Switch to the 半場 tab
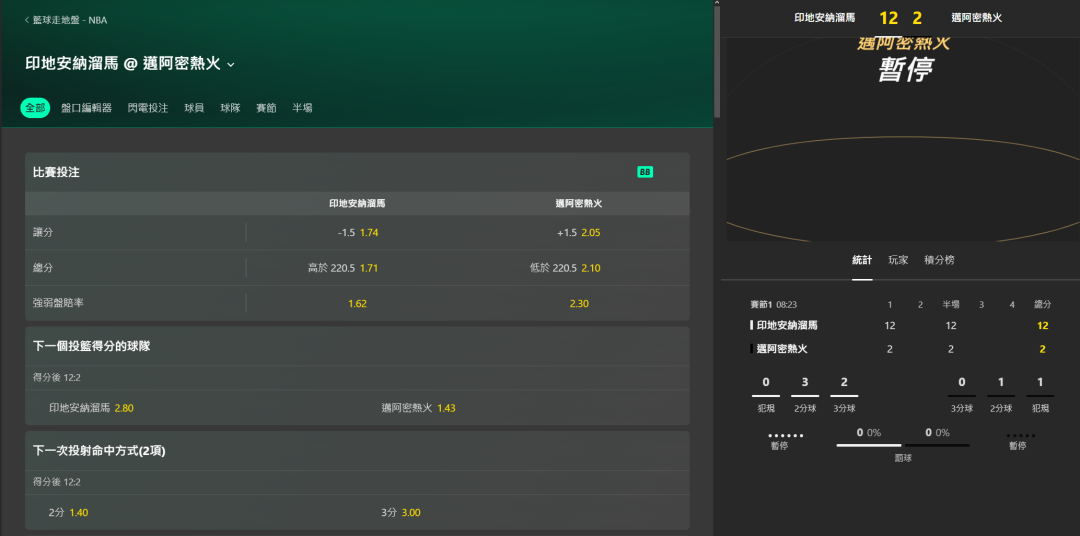1080x536 pixels. [x=302, y=108]
